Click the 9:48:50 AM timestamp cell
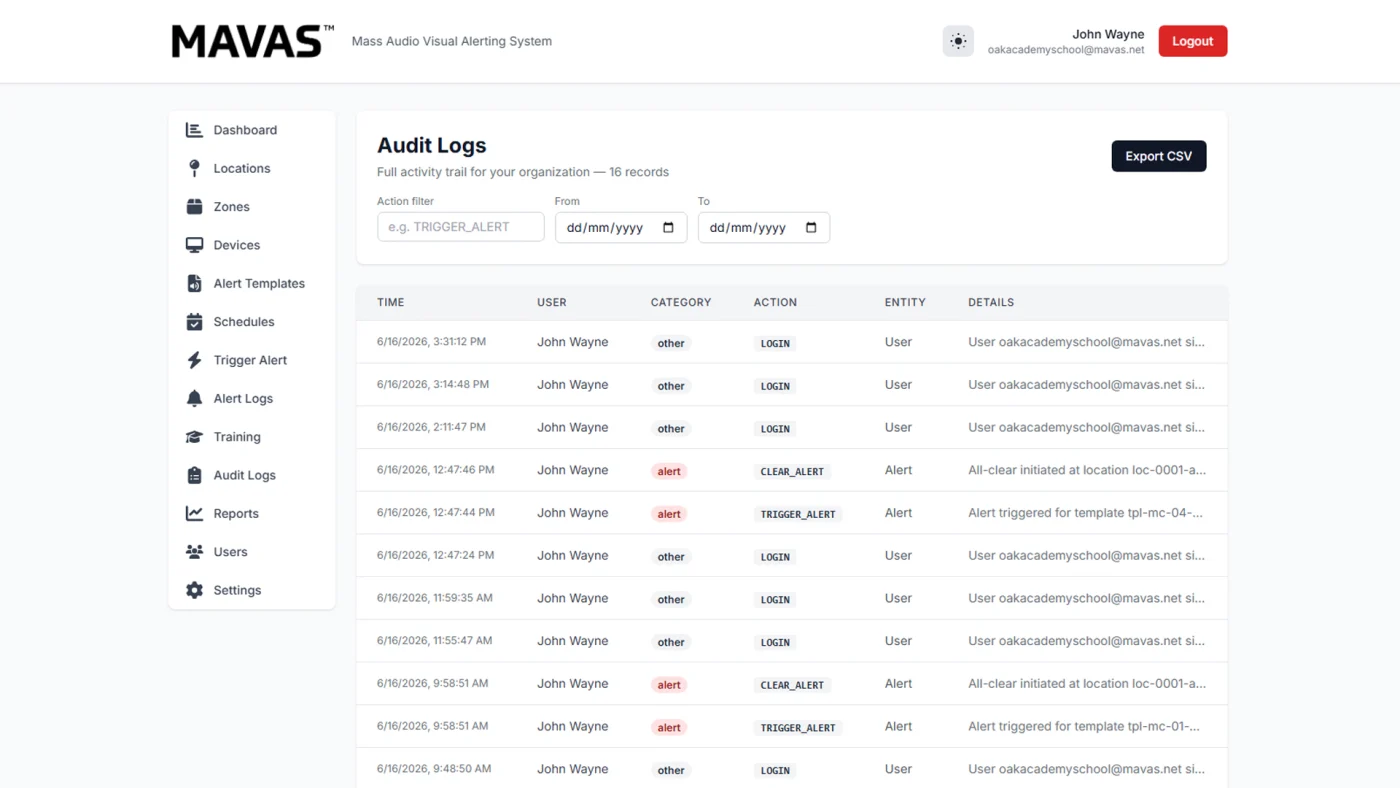This screenshot has width=1400, height=788. coord(434,769)
